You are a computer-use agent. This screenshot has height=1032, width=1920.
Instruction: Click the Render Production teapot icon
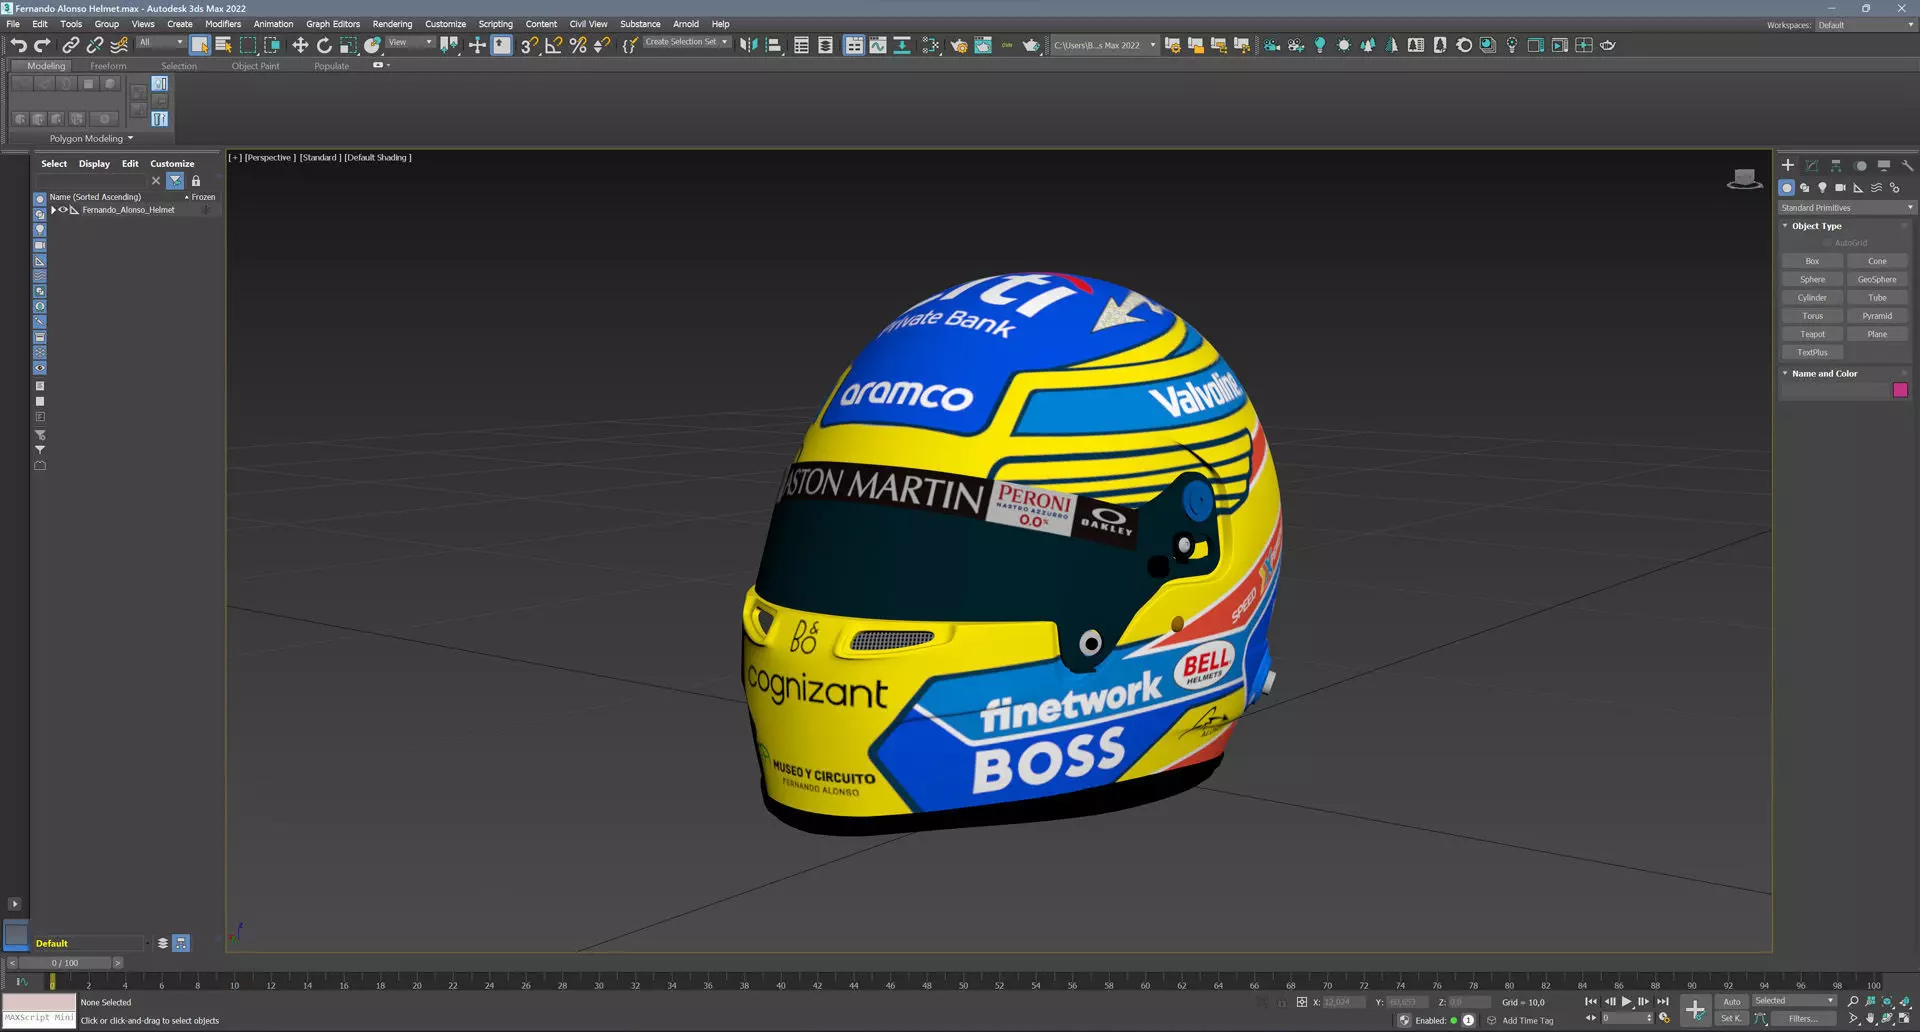coord(1031,45)
